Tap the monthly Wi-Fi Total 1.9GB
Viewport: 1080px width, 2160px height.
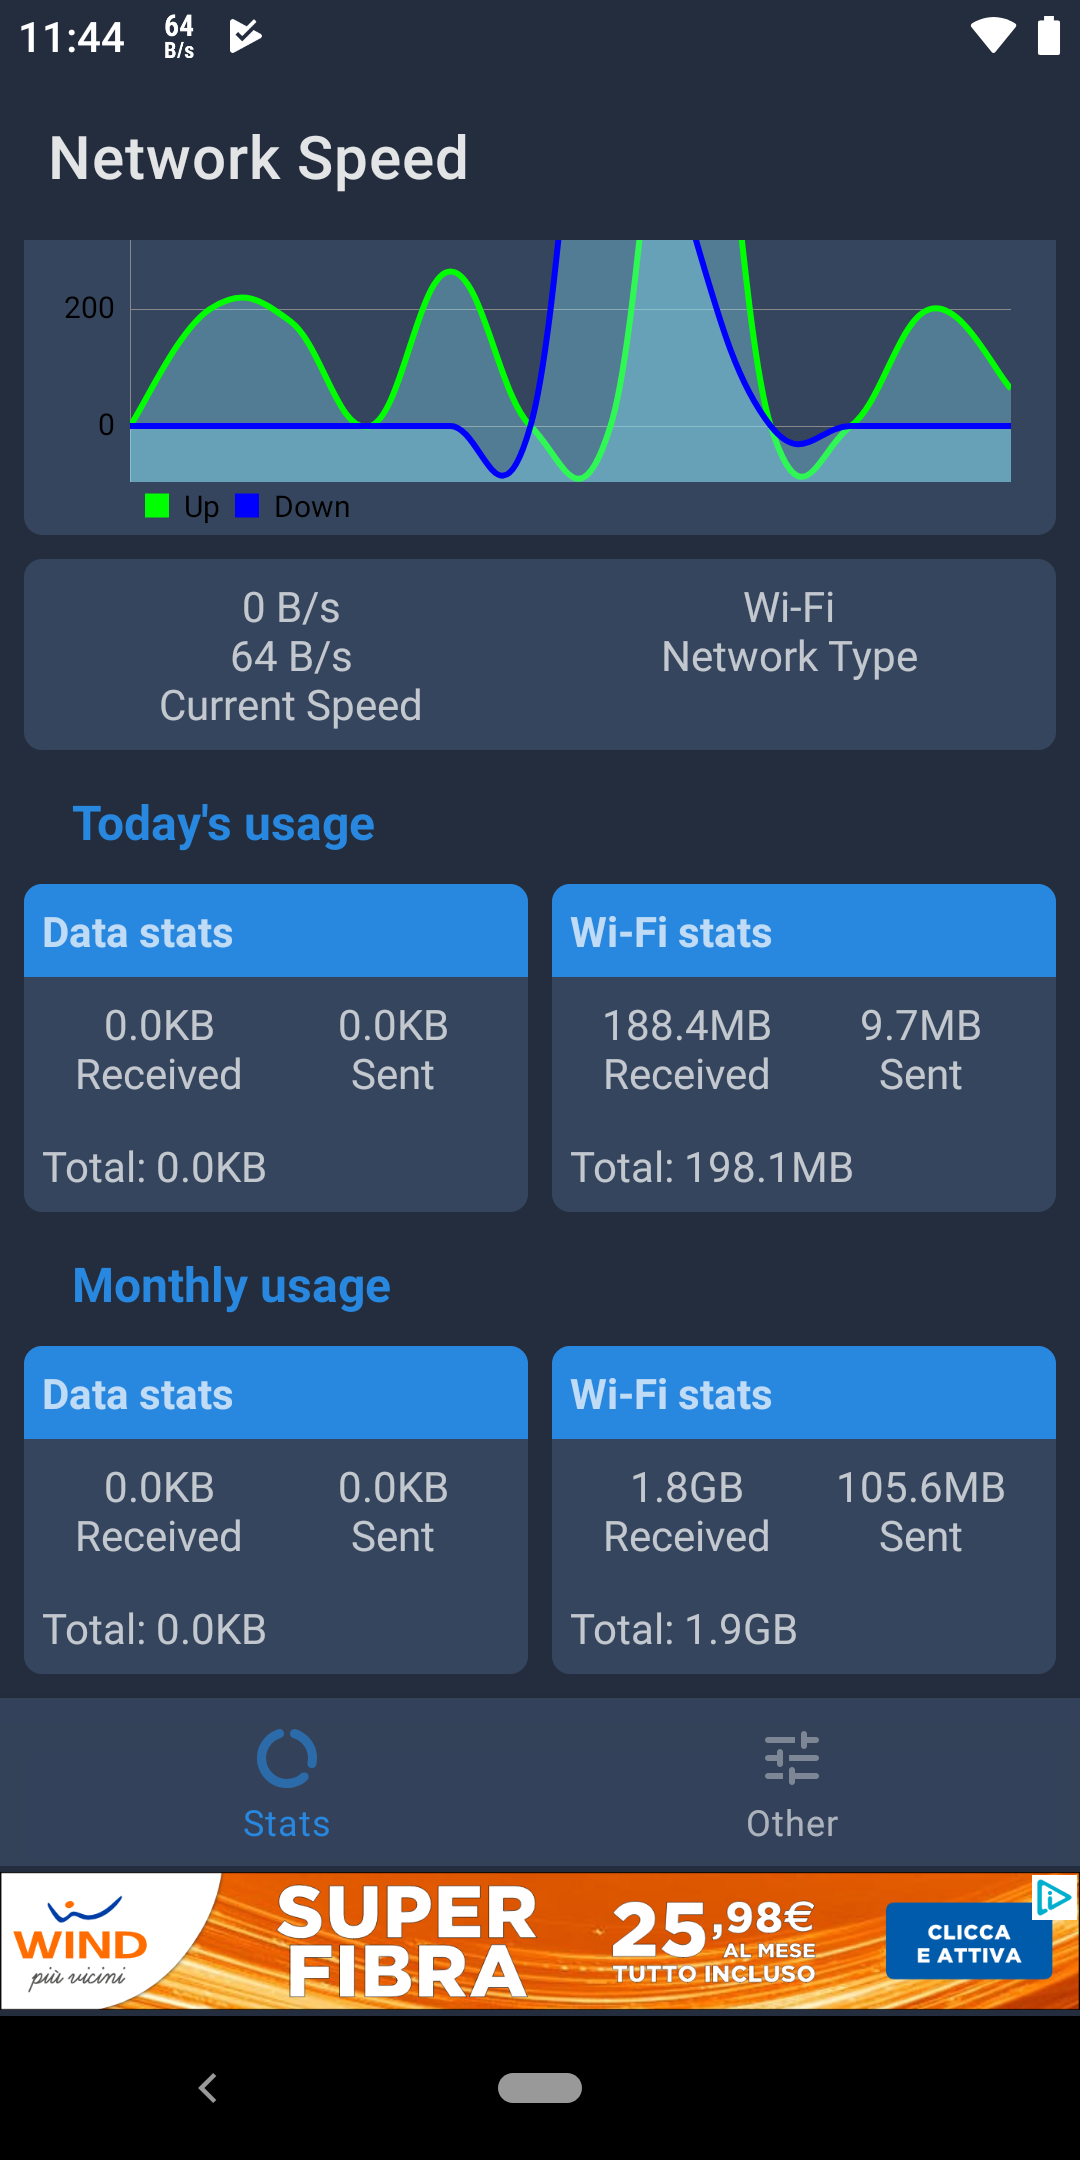(684, 1630)
